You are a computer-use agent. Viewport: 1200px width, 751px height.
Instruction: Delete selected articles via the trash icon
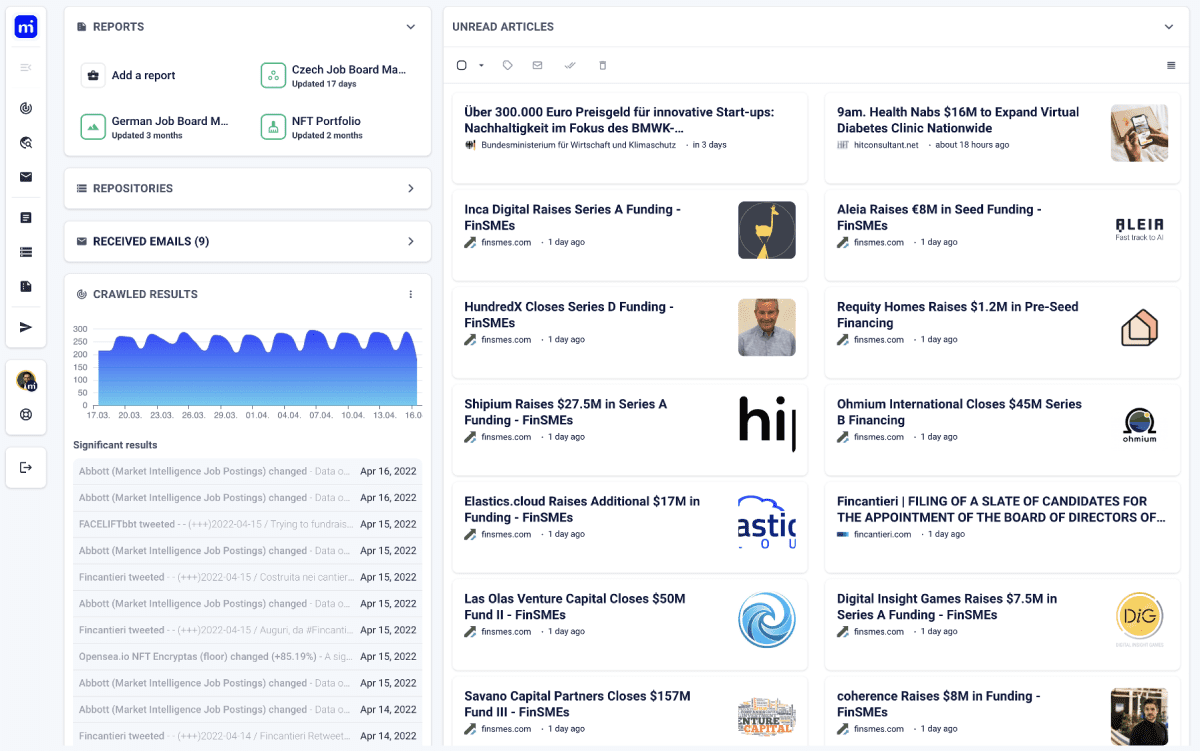tap(602, 64)
